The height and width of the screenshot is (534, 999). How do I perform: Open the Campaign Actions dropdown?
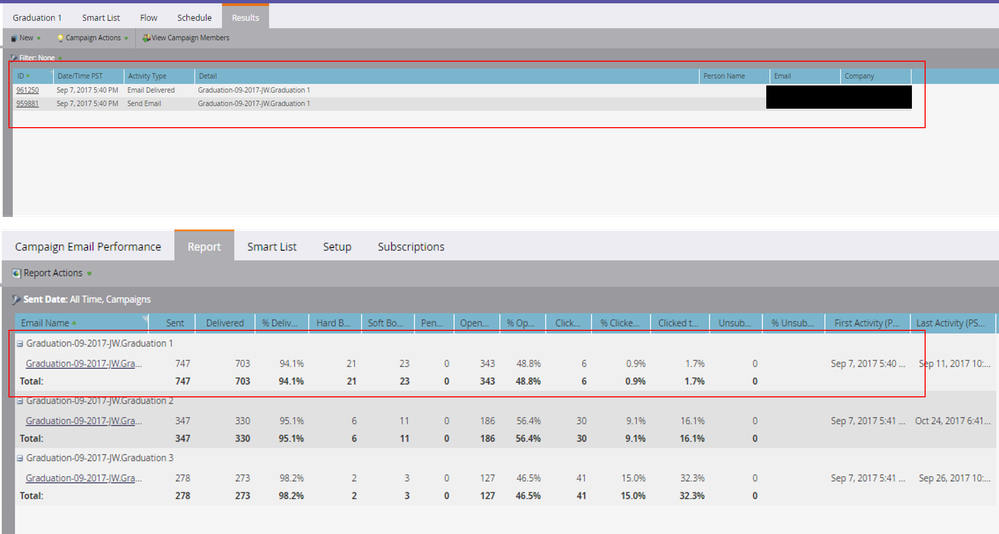coord(95,38)
